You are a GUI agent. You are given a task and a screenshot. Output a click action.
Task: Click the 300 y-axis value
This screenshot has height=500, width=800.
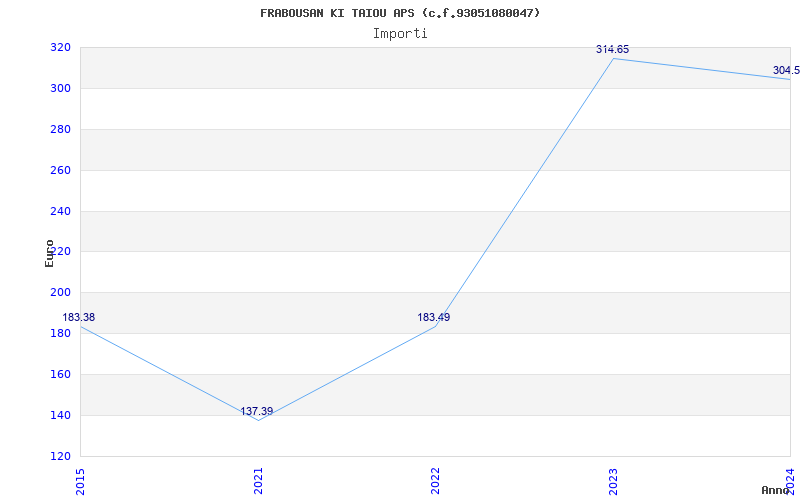[60, 89]
